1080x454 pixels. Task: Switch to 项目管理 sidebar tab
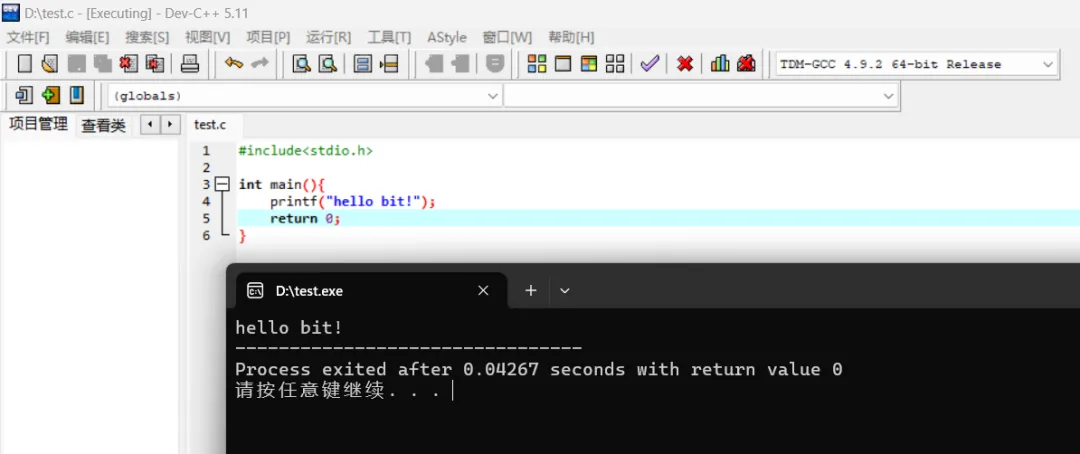[x=38, y=125]
